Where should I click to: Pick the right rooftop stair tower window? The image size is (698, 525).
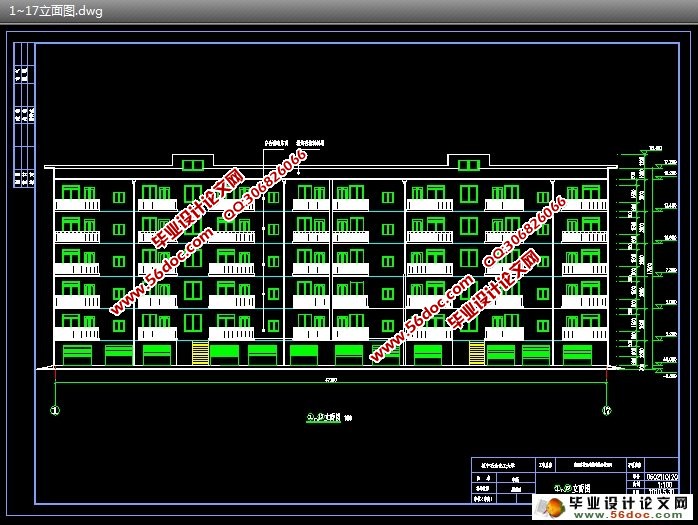coord(467,165)
